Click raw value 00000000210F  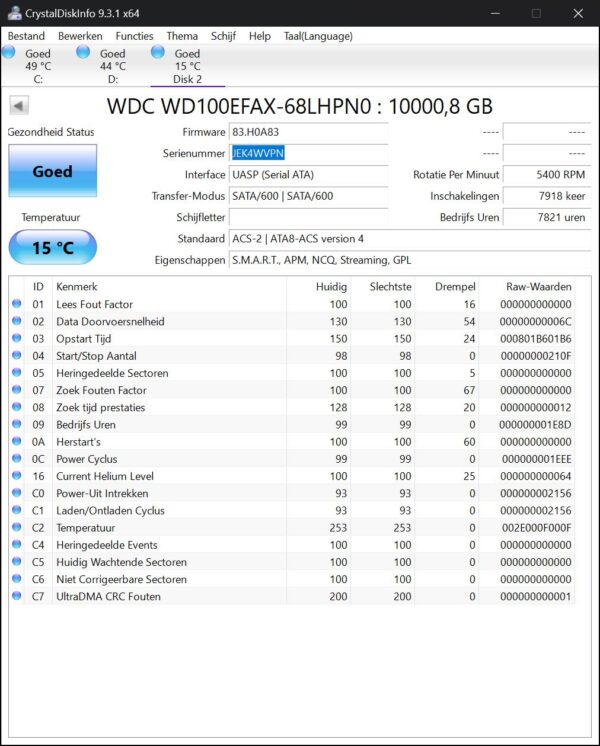pos(536,356)
